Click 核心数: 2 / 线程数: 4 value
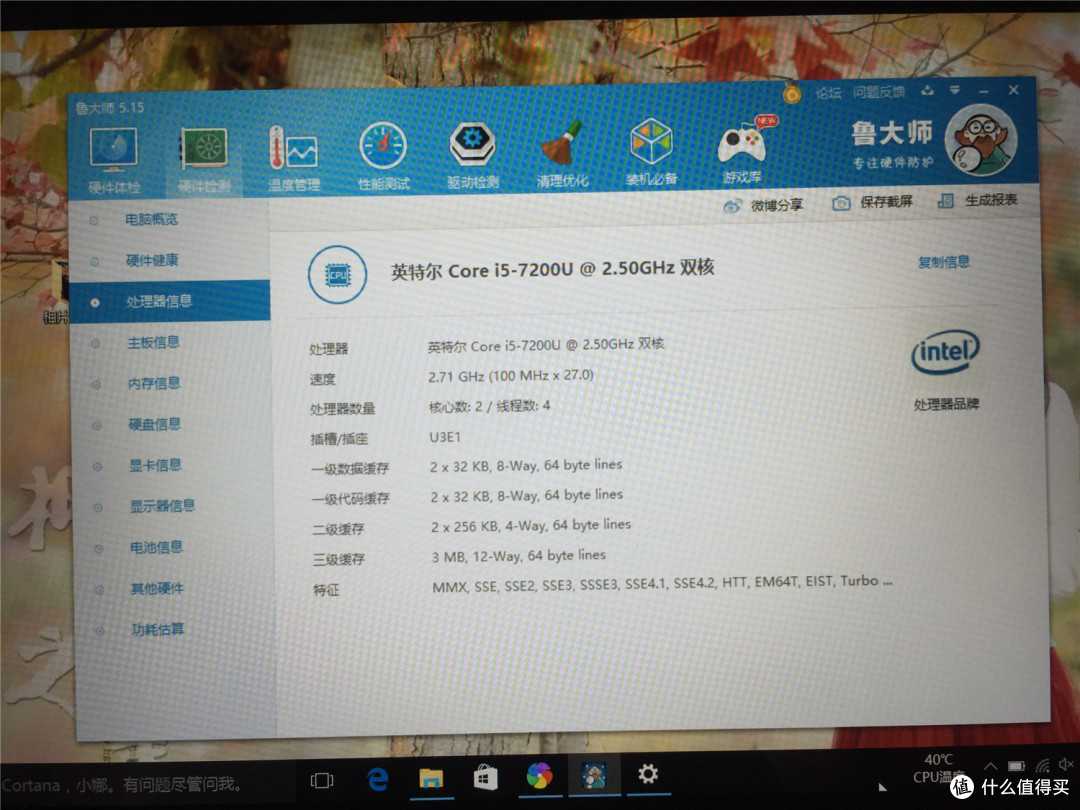1080x810 pixels. pos(490,406)
